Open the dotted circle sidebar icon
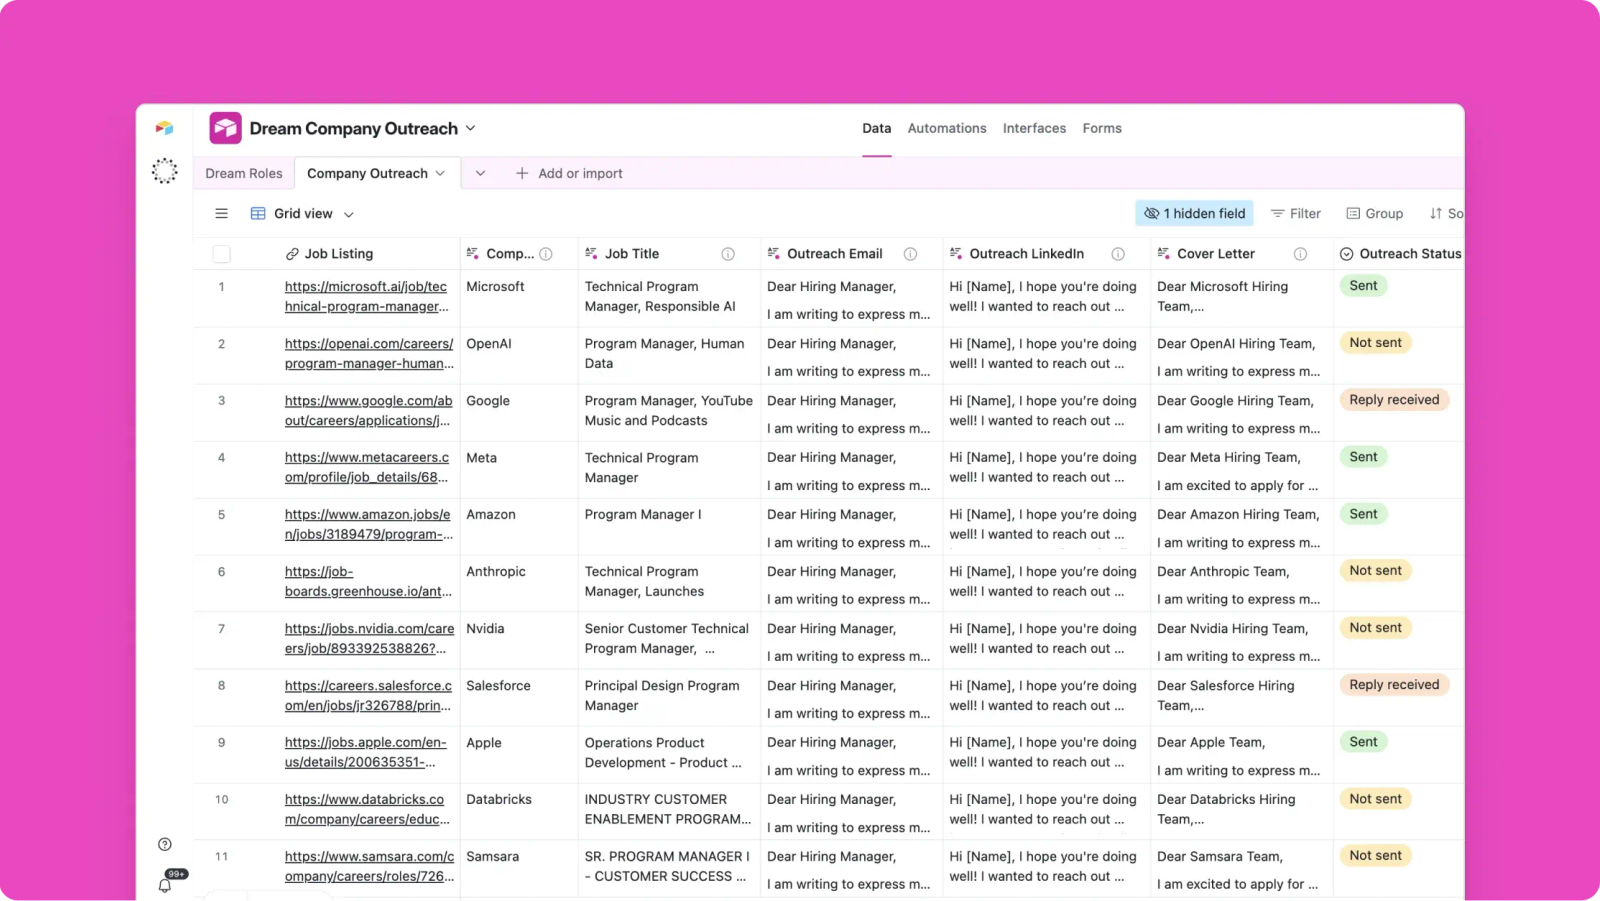The width and height of the screenshot is (1600, 901). tap(165, 171)
